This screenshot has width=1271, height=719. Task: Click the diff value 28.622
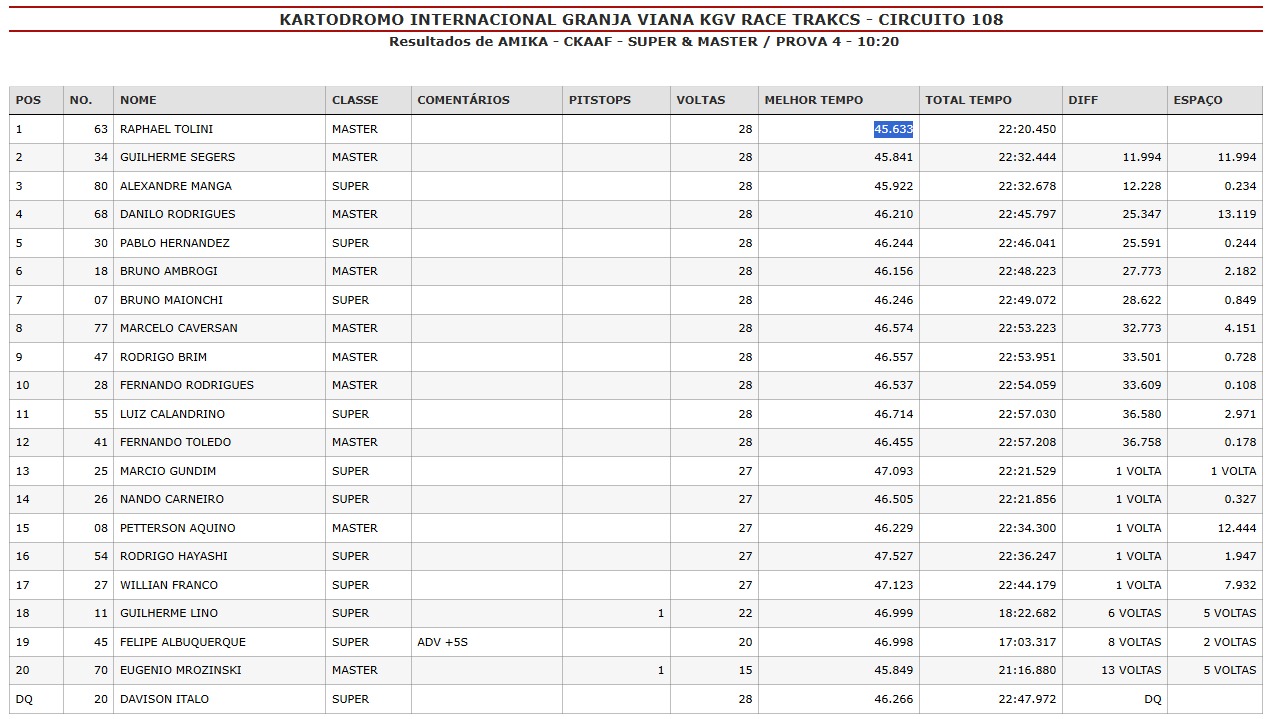(x=1142, y=300)
